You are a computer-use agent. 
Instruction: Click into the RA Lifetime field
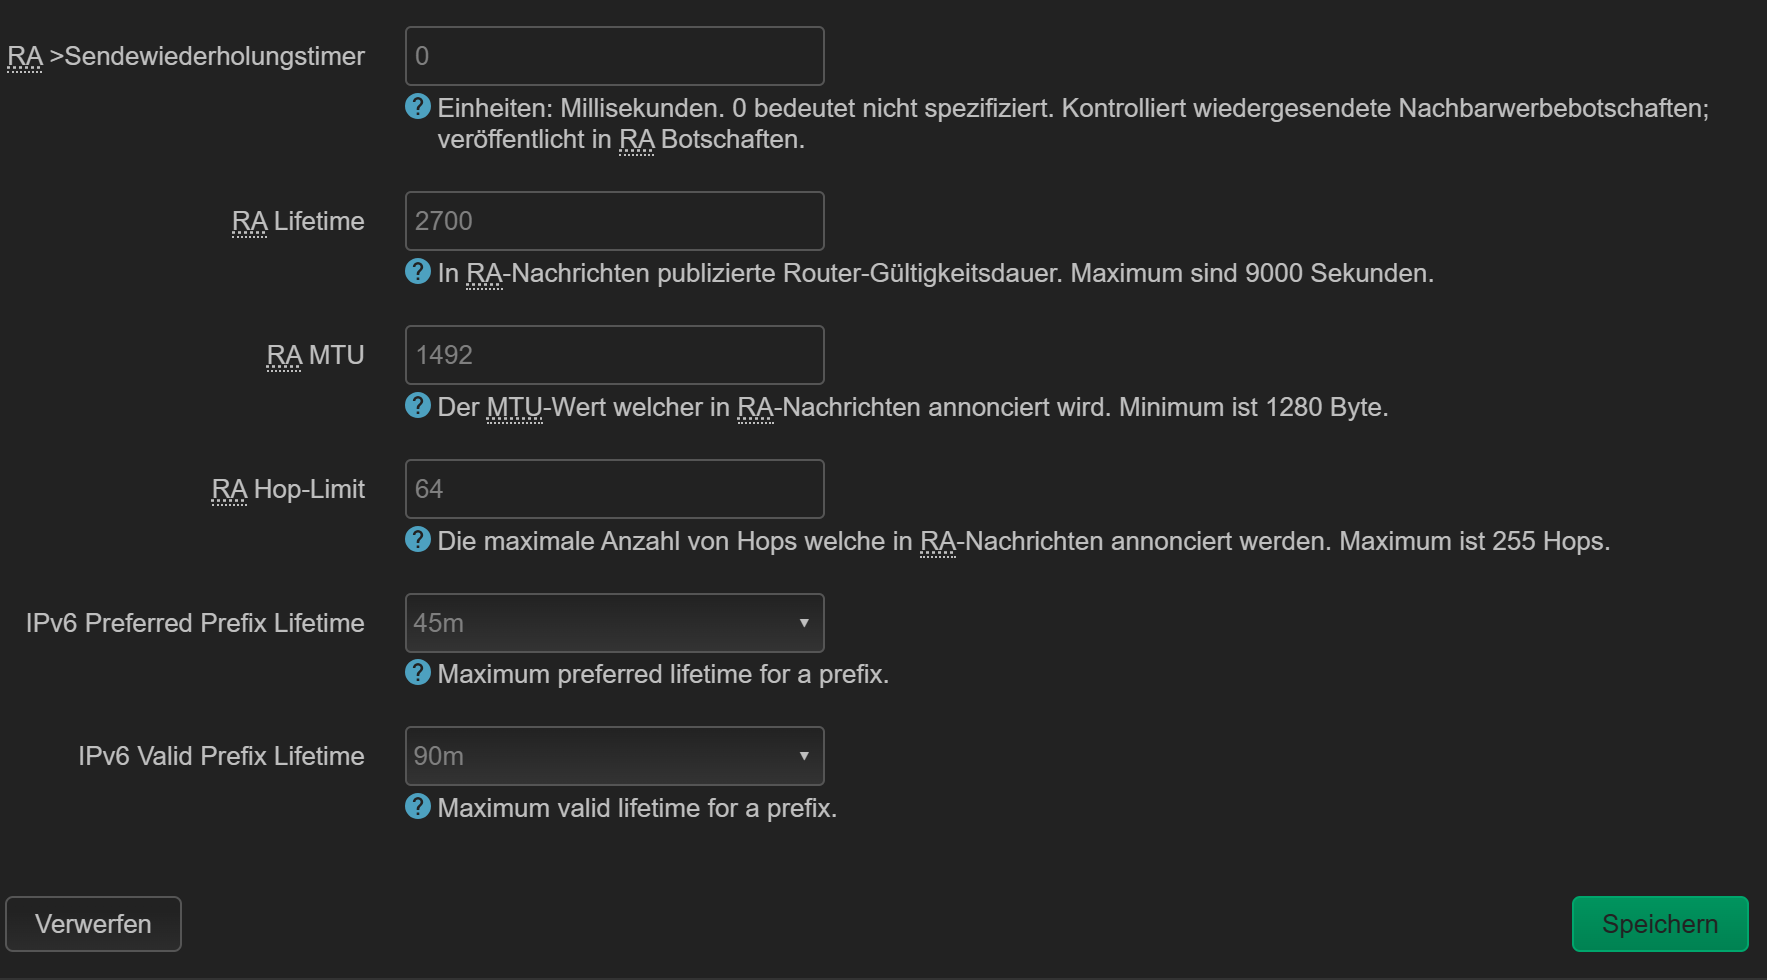614,221
